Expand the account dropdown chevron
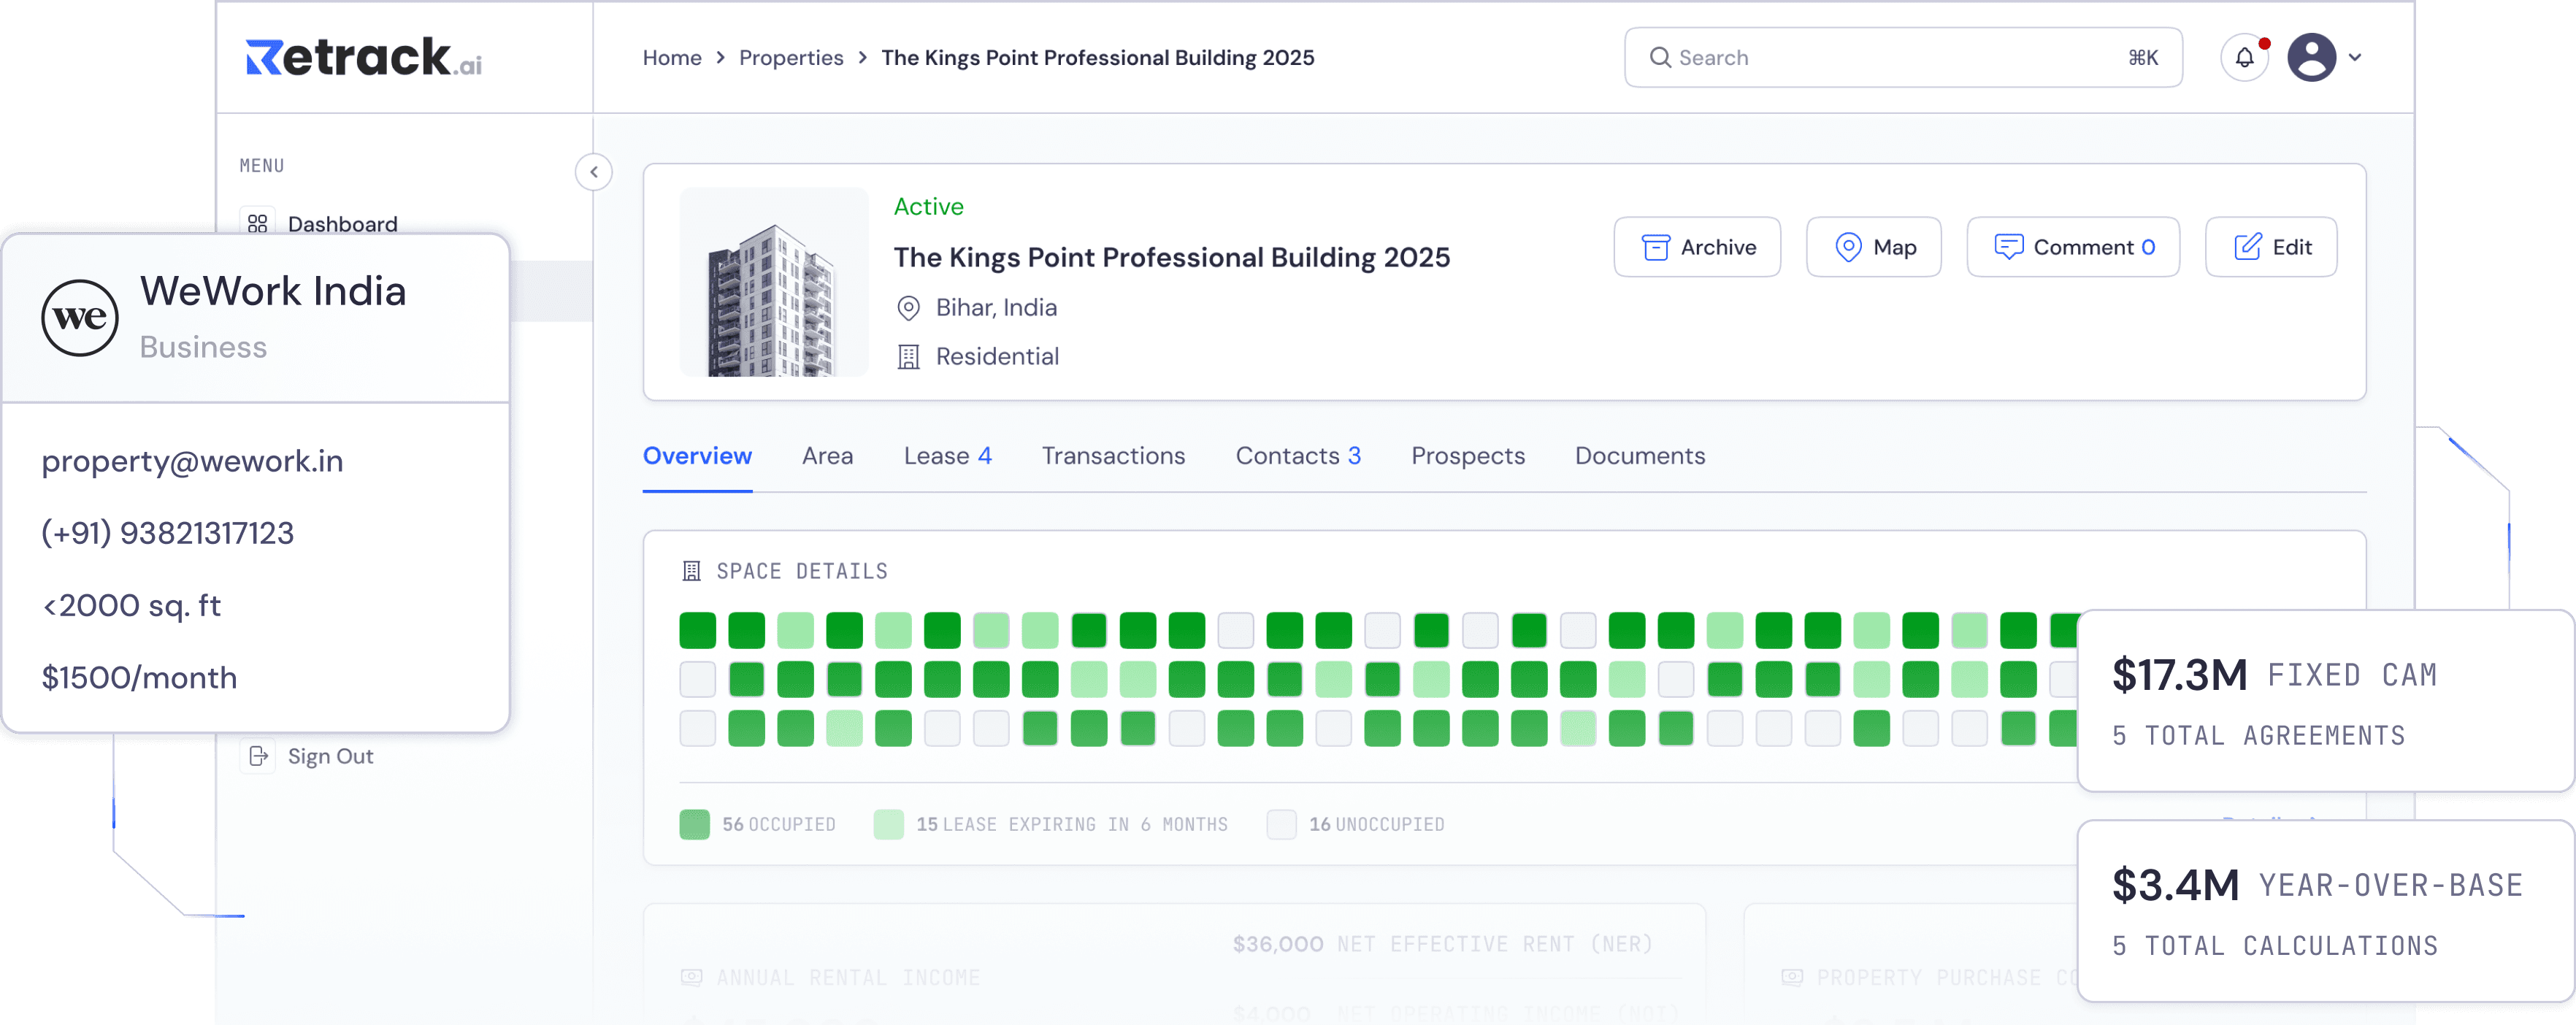This screenshot has width=2576, height=1025. 2355,58
